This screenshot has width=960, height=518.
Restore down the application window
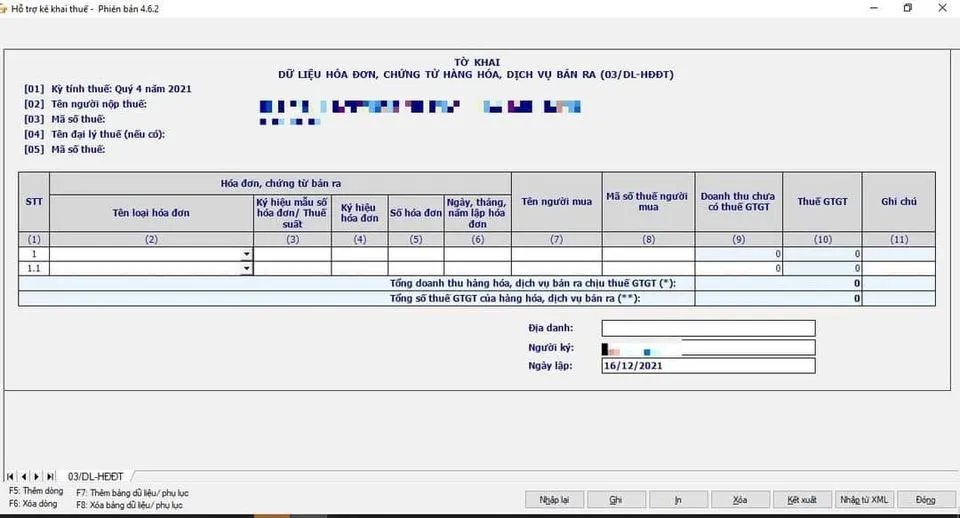(x=907, y=8)
